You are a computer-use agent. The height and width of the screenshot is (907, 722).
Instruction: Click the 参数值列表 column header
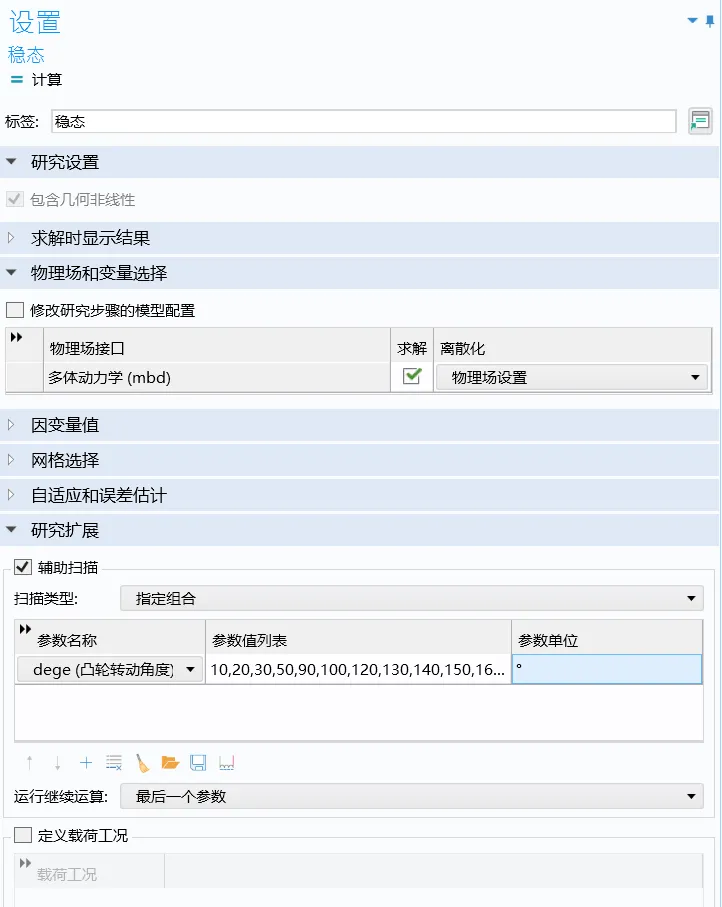358,637
